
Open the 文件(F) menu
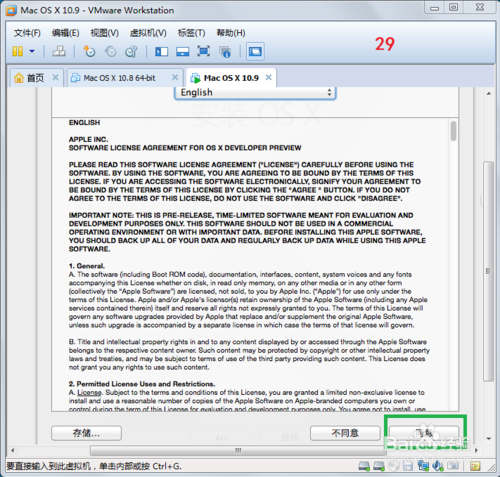point(27,33)
